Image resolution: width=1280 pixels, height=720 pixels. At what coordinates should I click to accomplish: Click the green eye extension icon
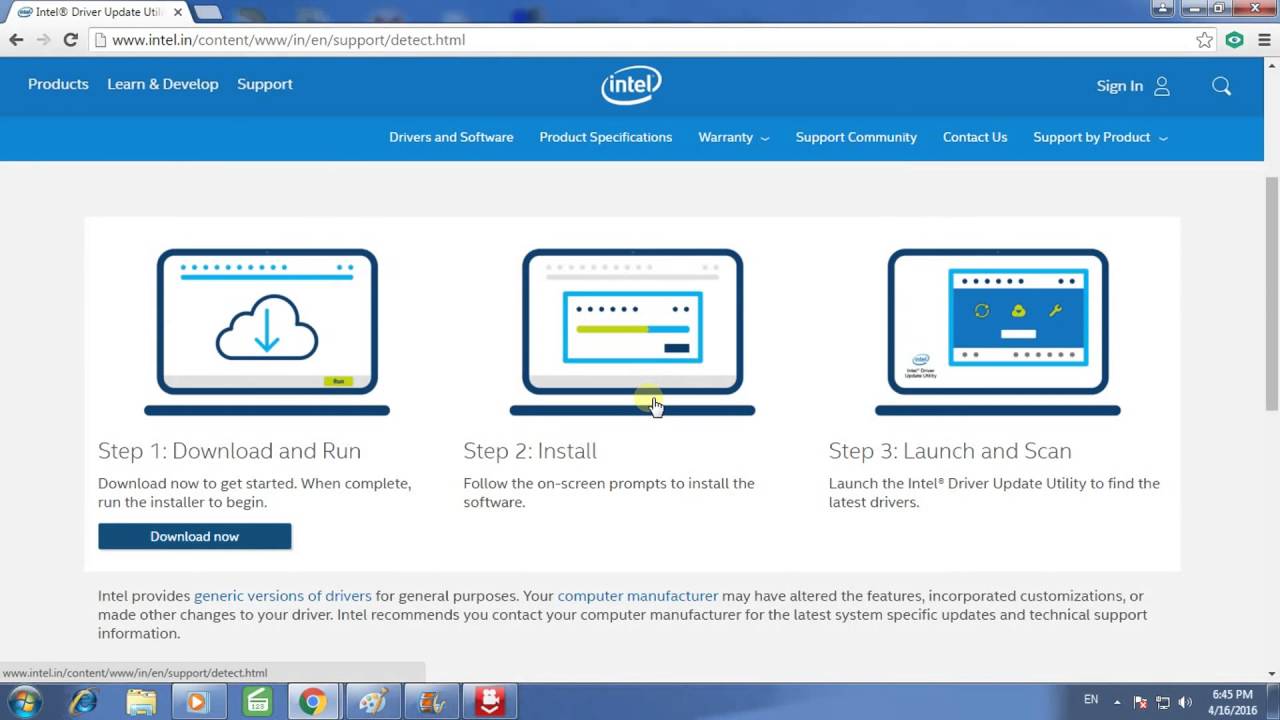tap(1235, 40)
